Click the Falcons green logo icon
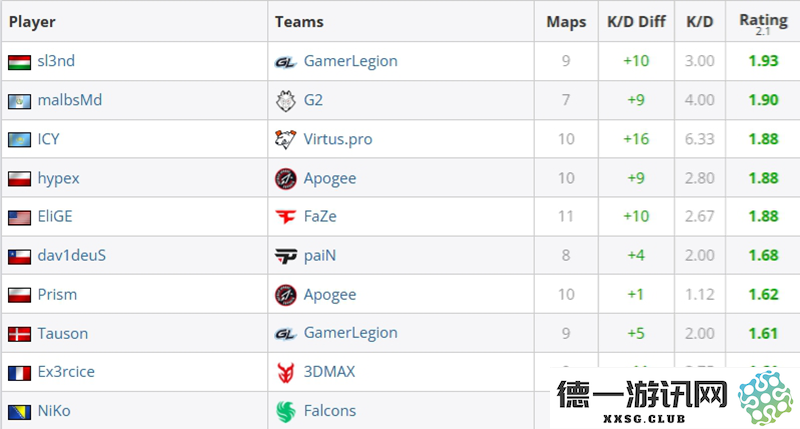 [286, 411]
